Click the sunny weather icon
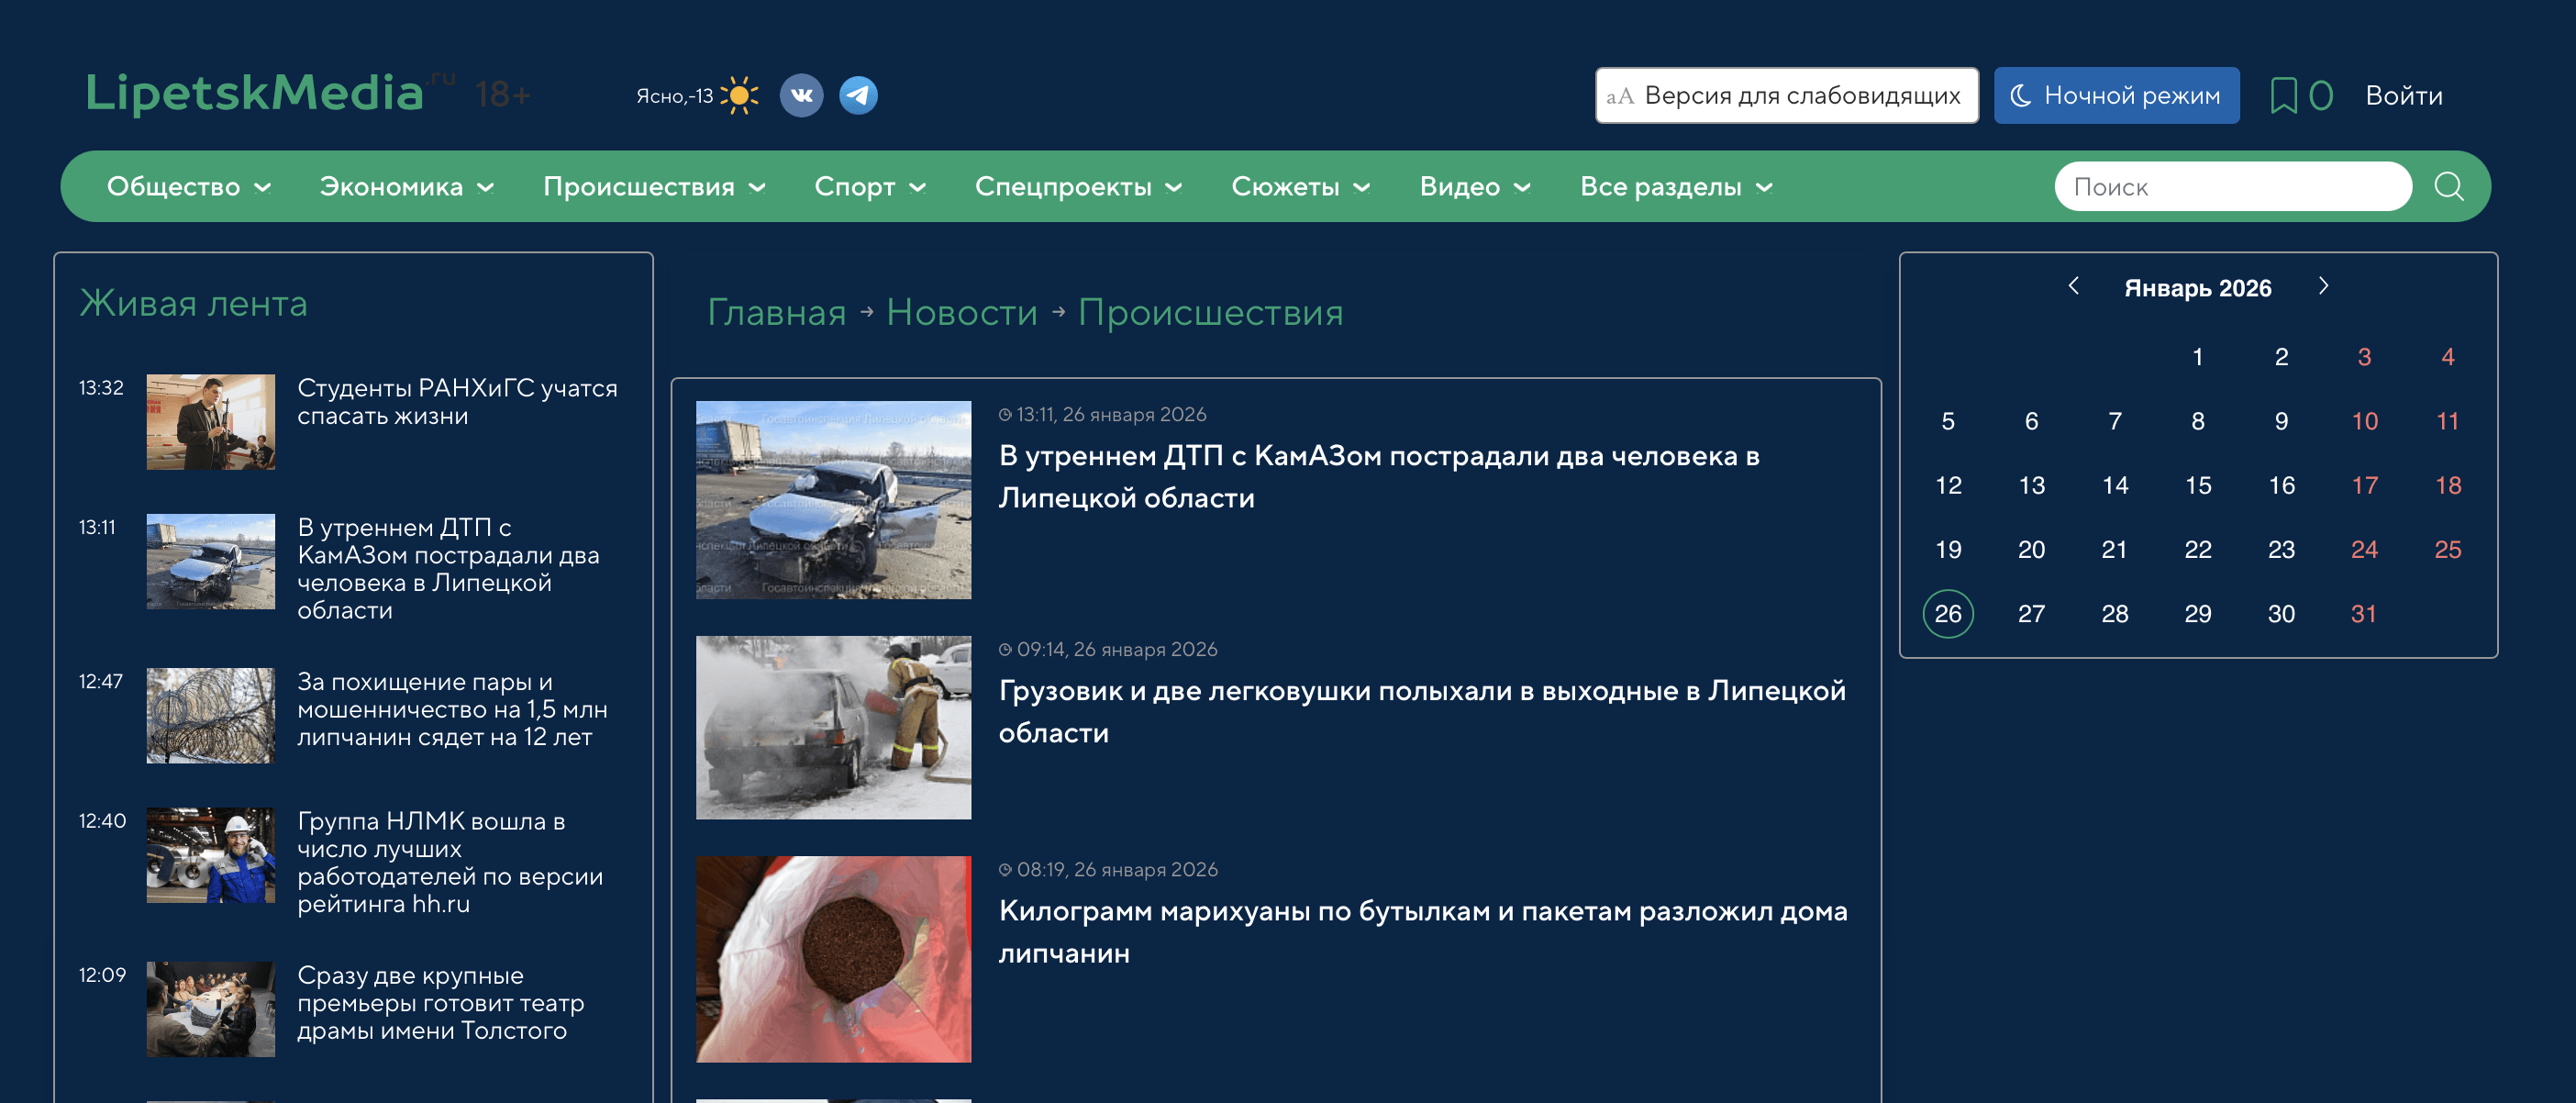This screenshot has width=2576, height=1103. click(739, 96)
